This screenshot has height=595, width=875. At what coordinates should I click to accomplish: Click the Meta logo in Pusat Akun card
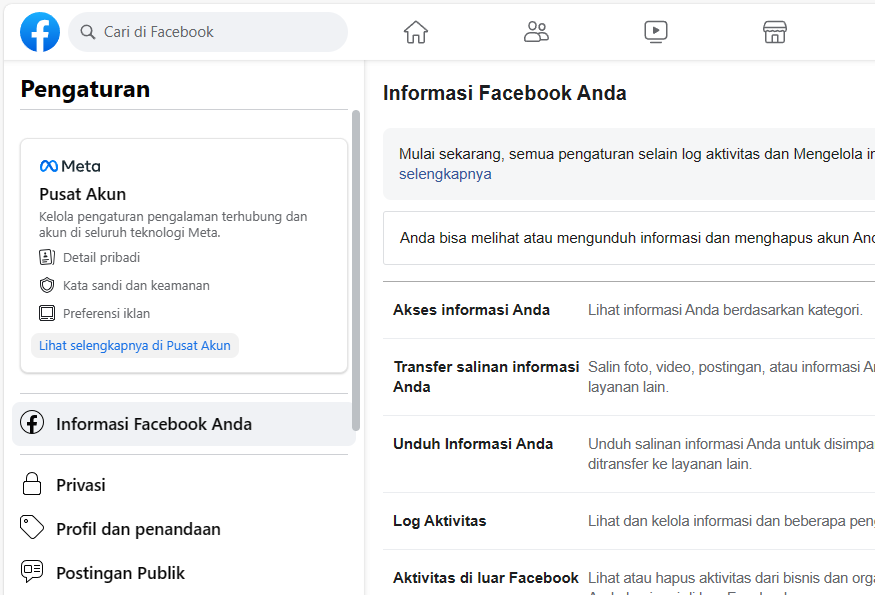click(70, 166)
